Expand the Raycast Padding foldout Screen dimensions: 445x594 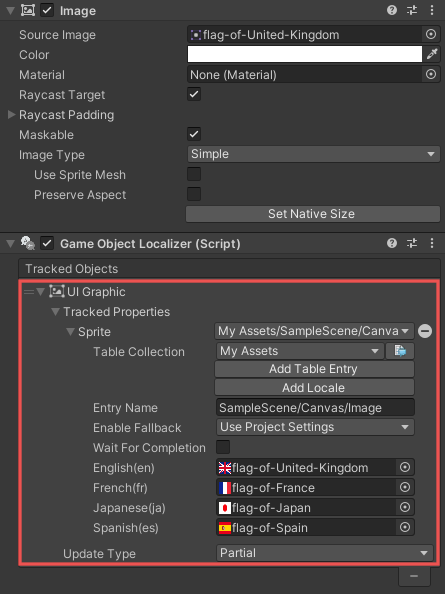coord(11,114)
